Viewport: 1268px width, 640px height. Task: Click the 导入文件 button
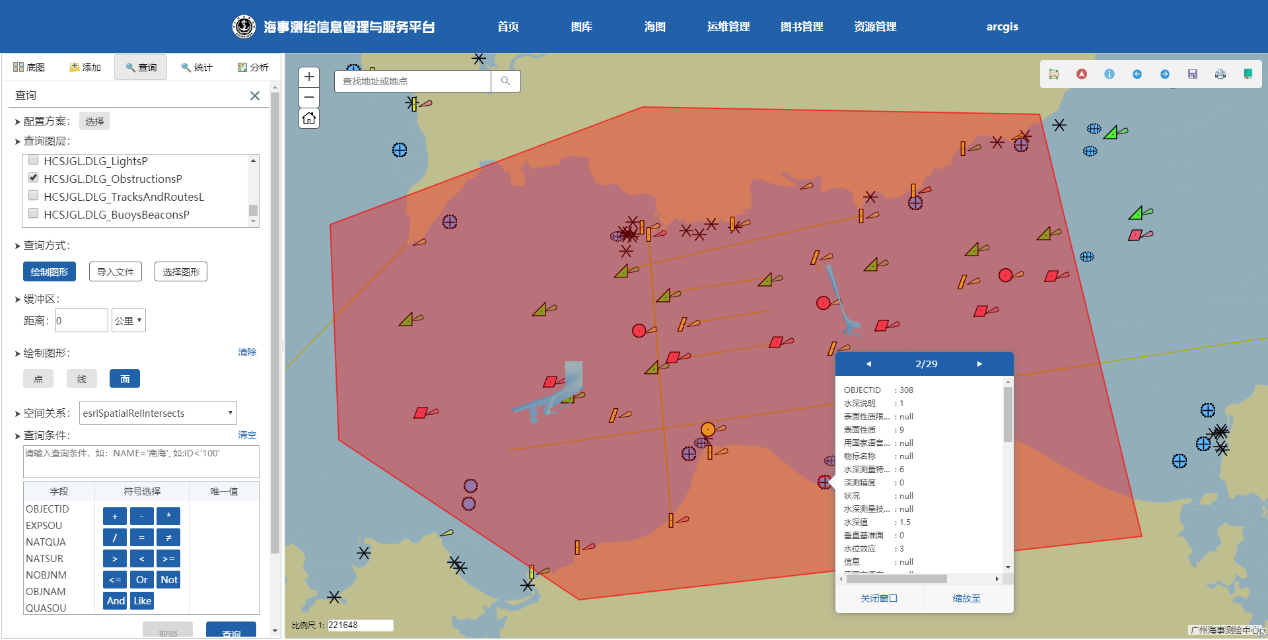(116, 272)
